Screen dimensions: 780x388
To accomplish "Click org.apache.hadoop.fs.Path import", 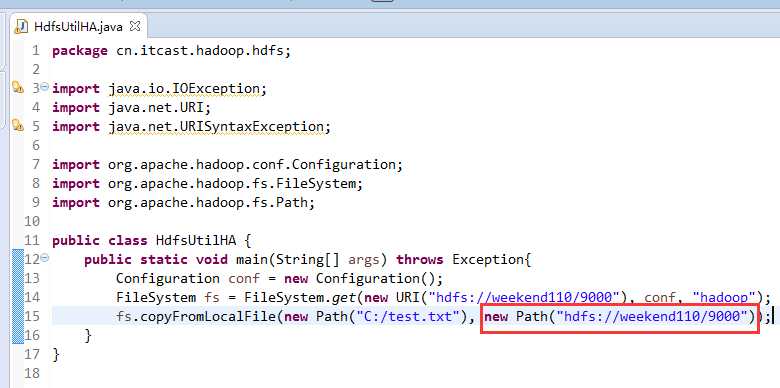I will tap(208, 203).
